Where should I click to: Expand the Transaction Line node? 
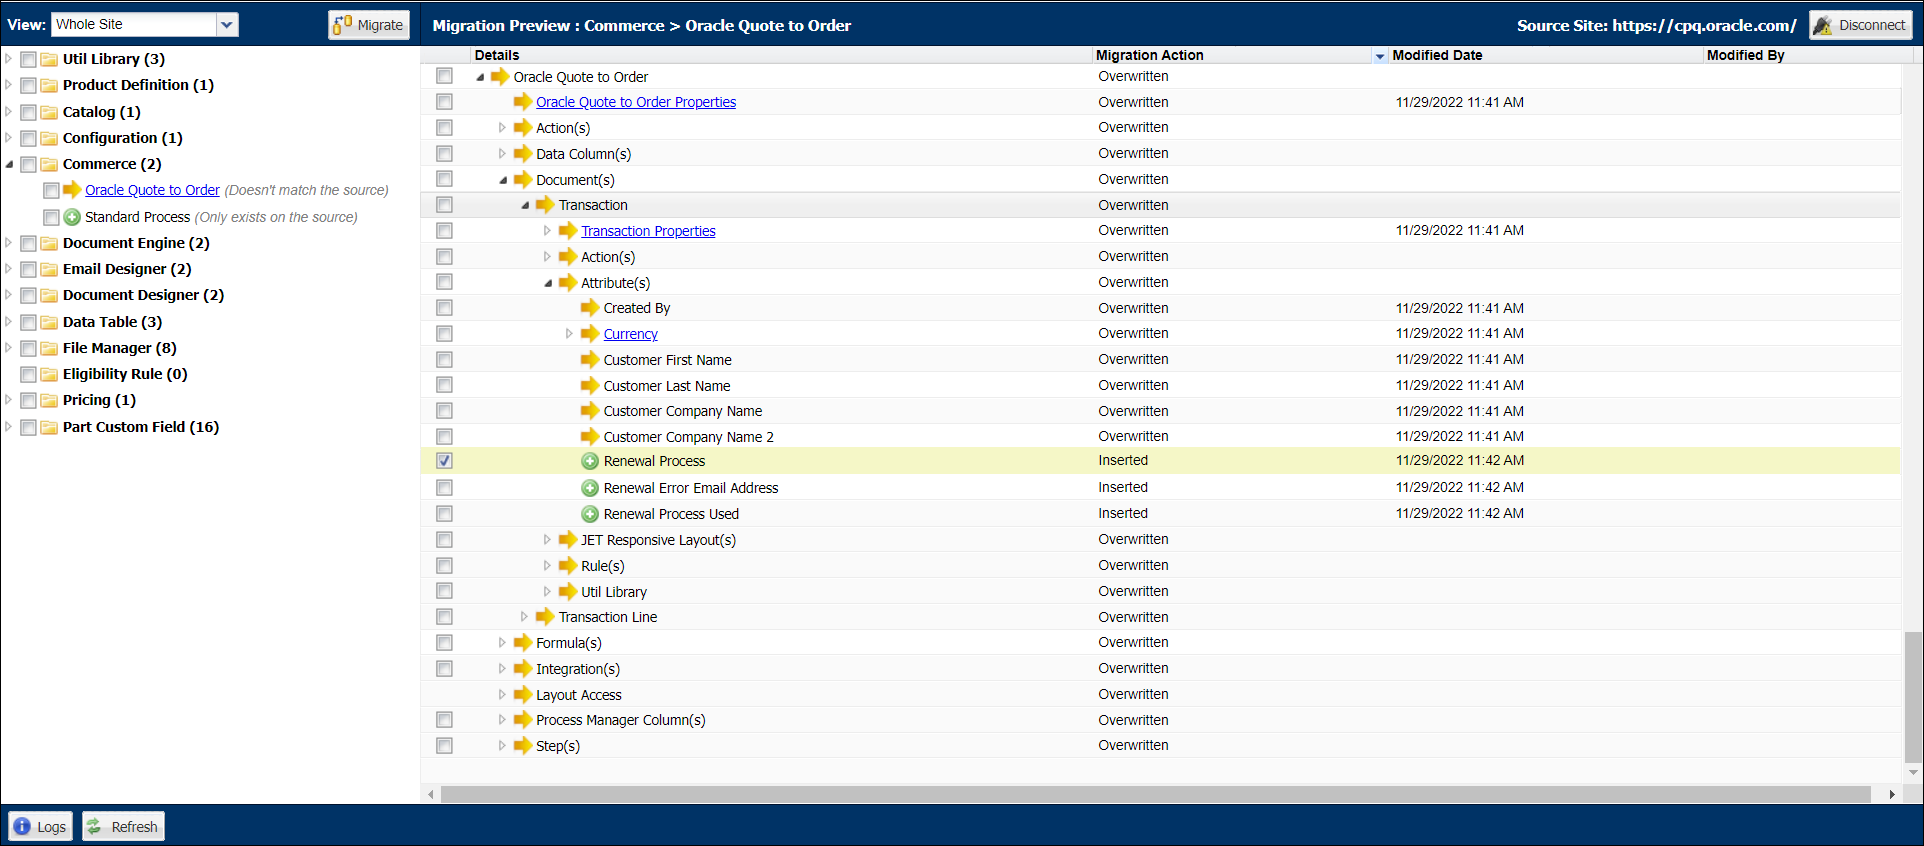[524, 617]
